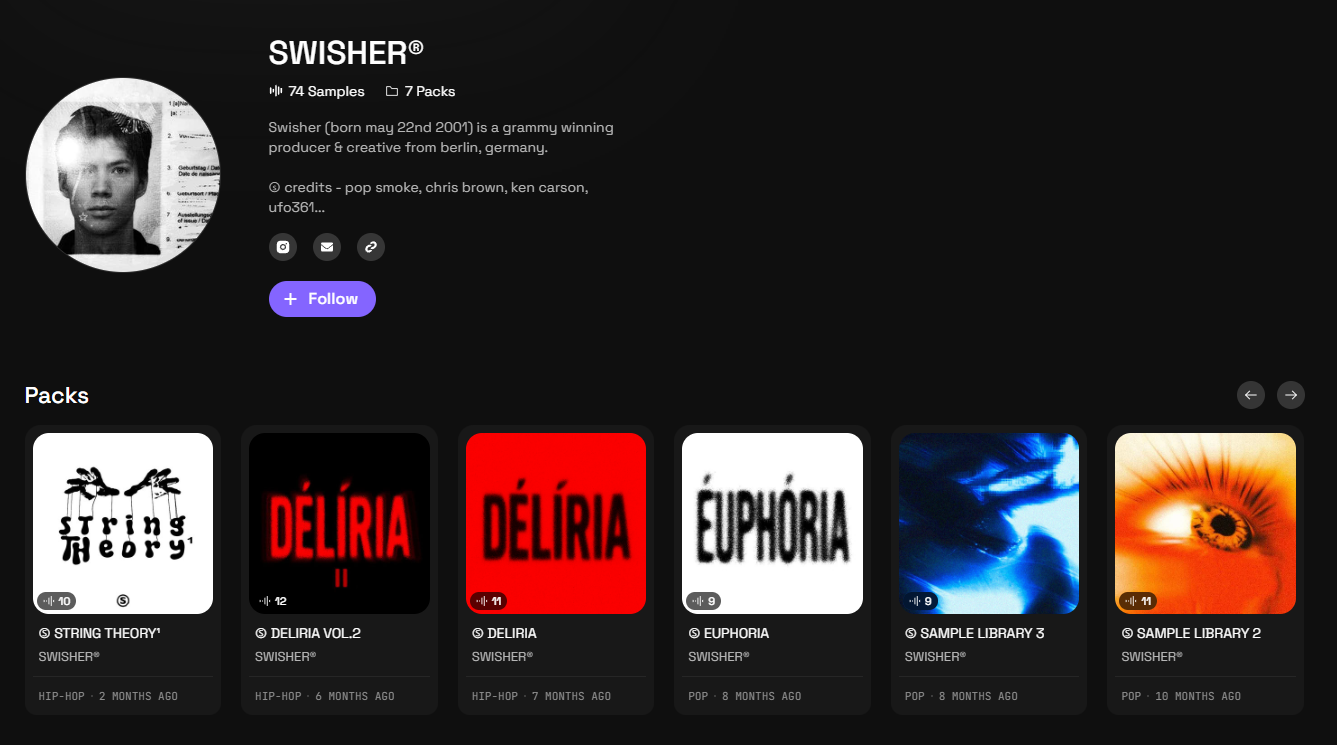1337x745 pixels.
Task: Open the website link chain icon
Action: 371,247
